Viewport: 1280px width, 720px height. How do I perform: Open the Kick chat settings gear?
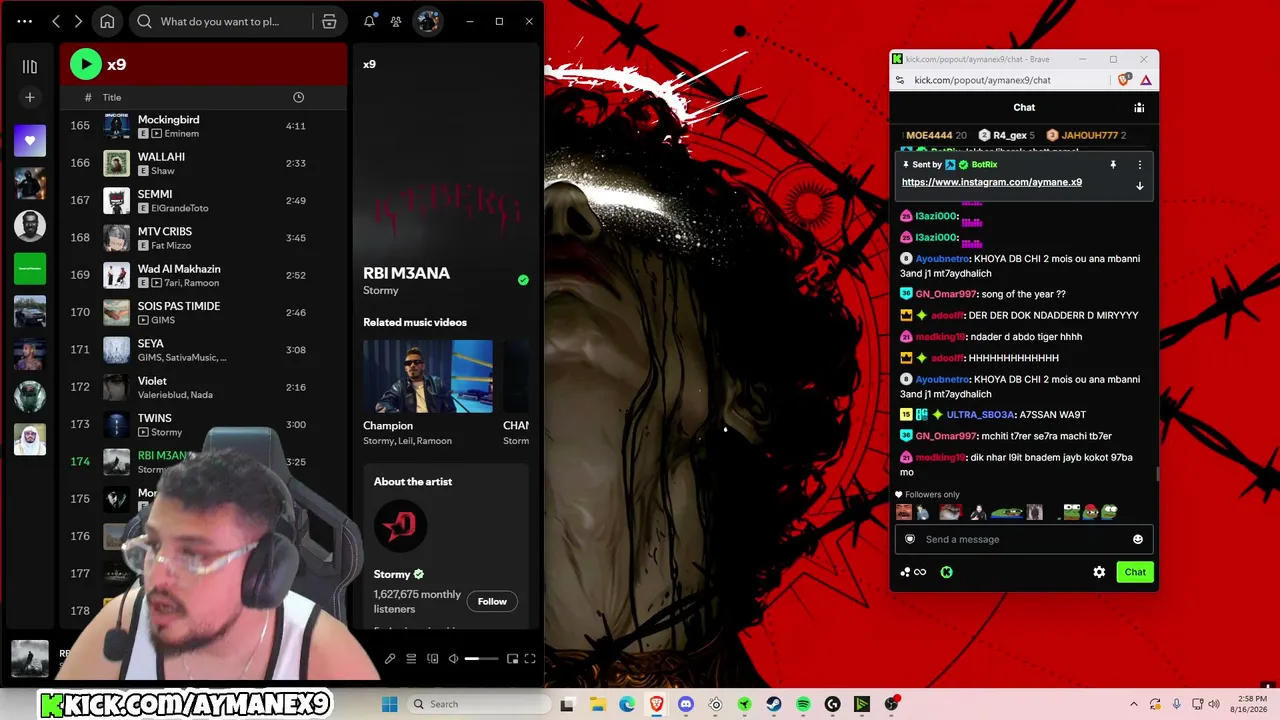tap(1099, 572)
